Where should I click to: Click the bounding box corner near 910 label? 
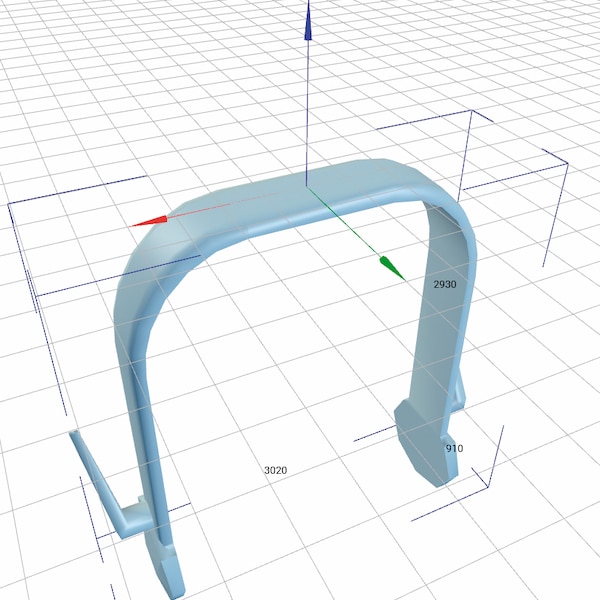point(488,487)
